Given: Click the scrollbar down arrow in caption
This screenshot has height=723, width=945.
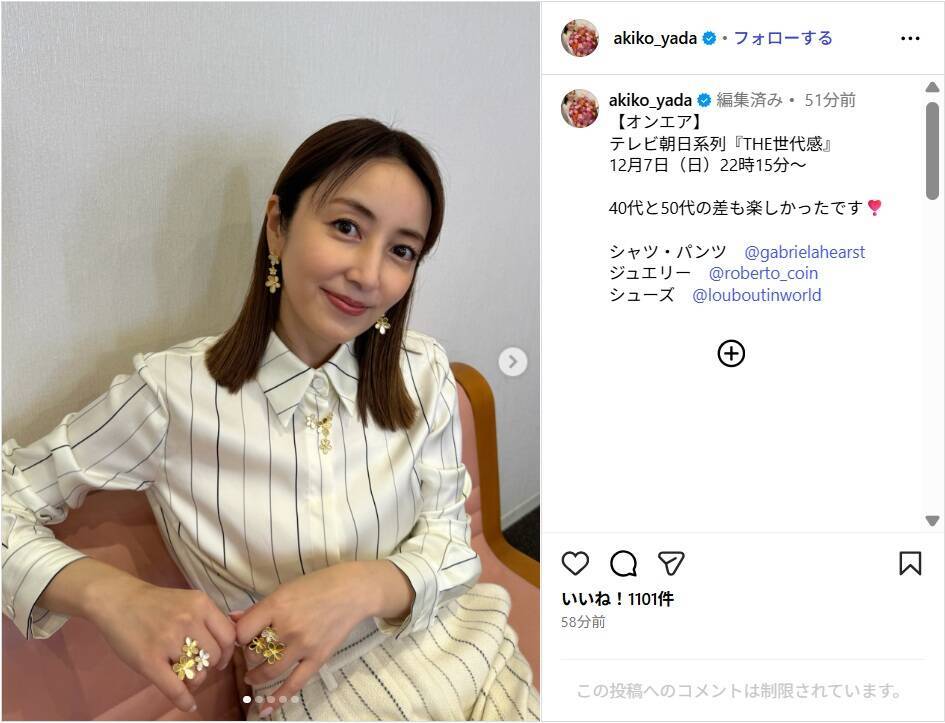Looking at the screenshot, I should [932, 520].
